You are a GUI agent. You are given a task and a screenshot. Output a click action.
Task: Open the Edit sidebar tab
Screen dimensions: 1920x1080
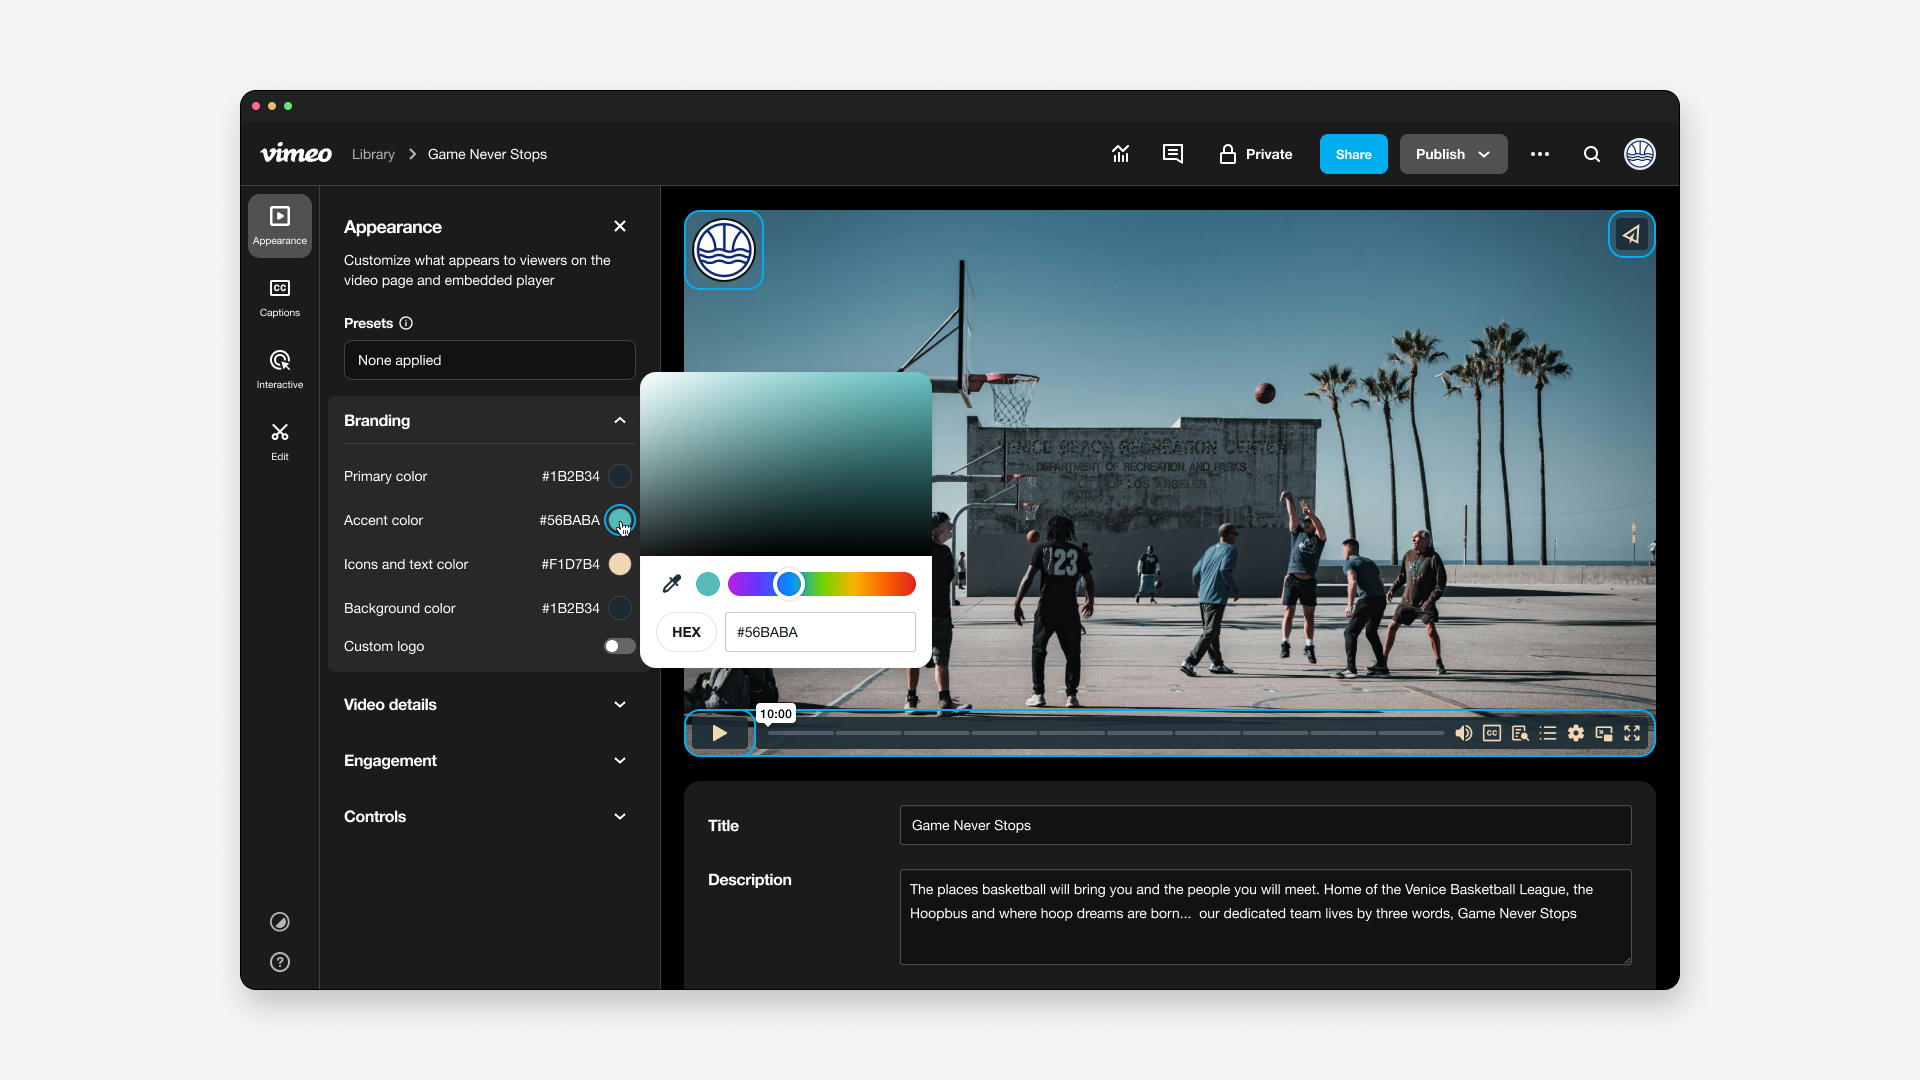[x=280, y=442]
